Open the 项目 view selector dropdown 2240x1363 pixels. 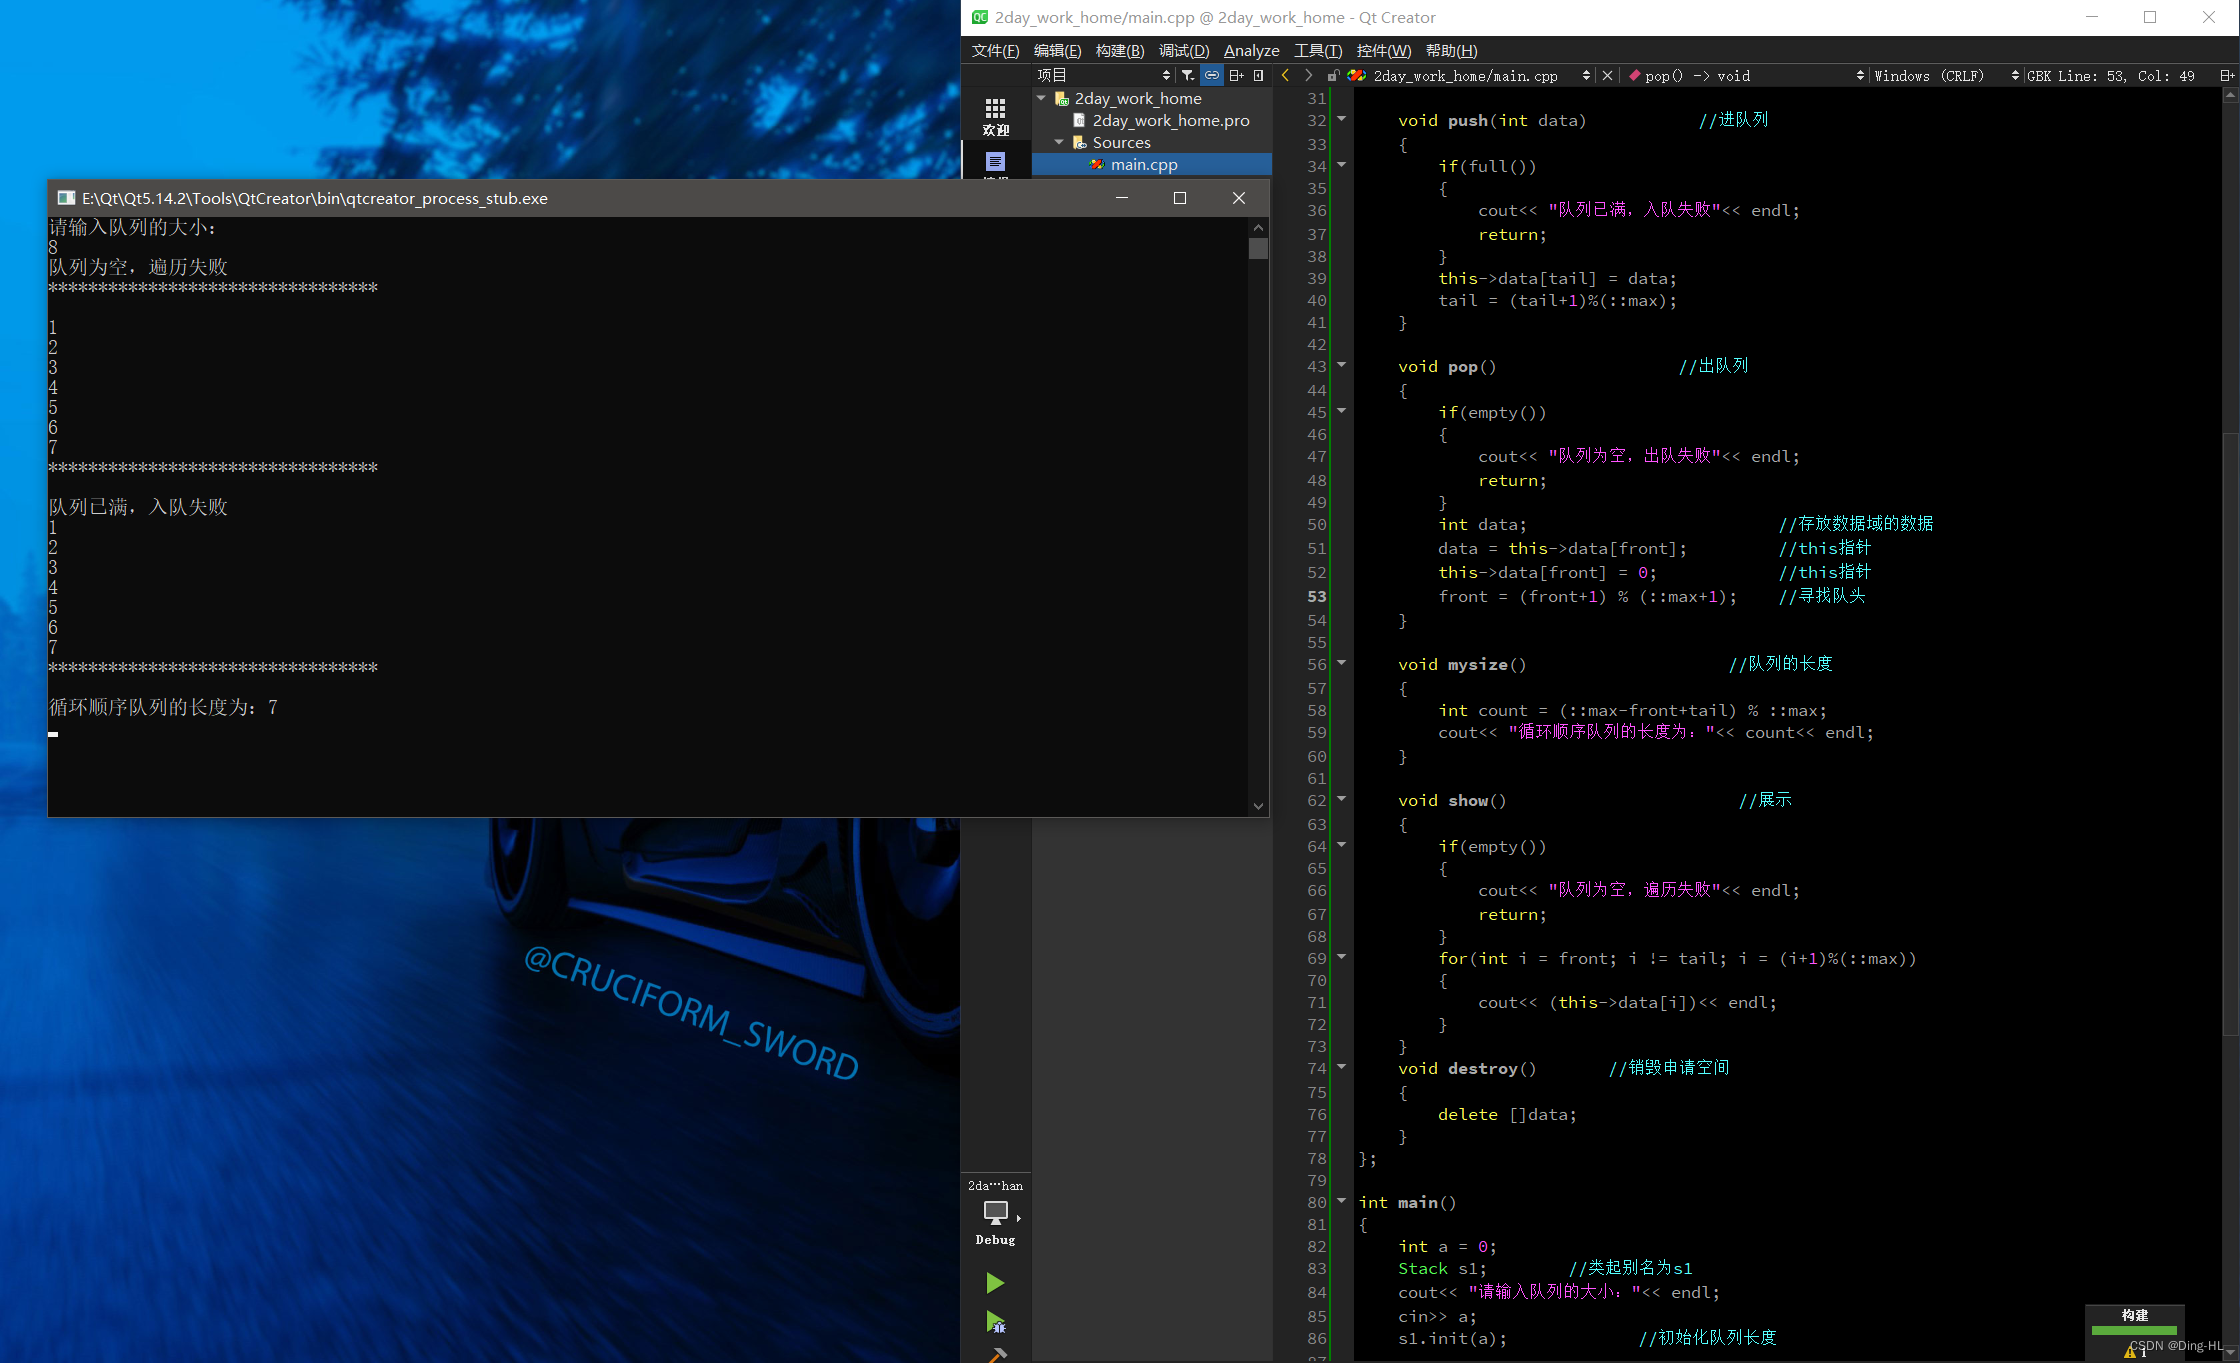pos(1102,75)
